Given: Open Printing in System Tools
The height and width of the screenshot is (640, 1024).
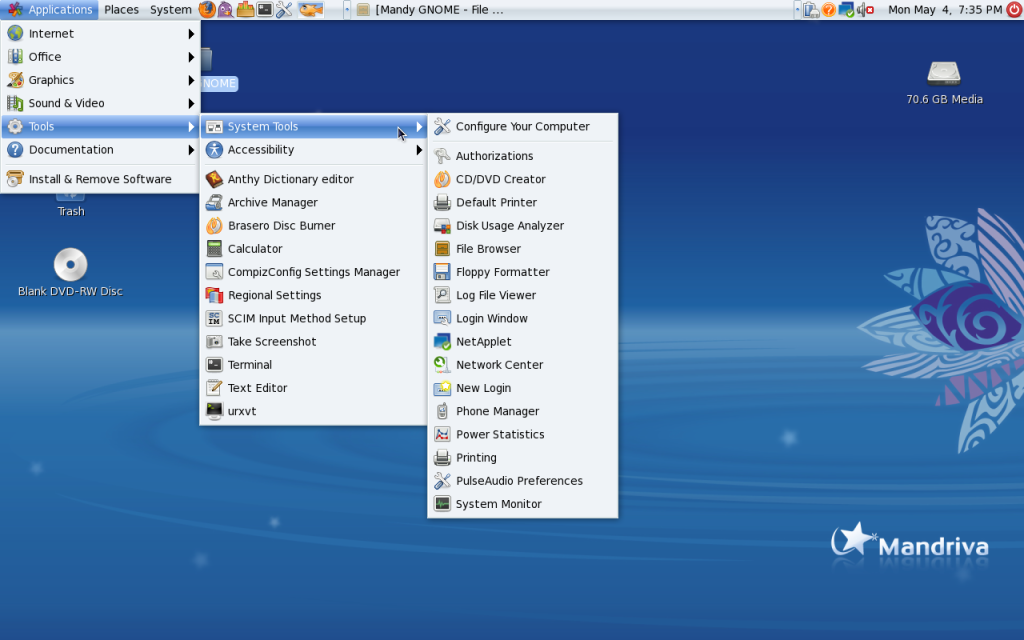Looking at the screenshot, I should pos(522,458).
